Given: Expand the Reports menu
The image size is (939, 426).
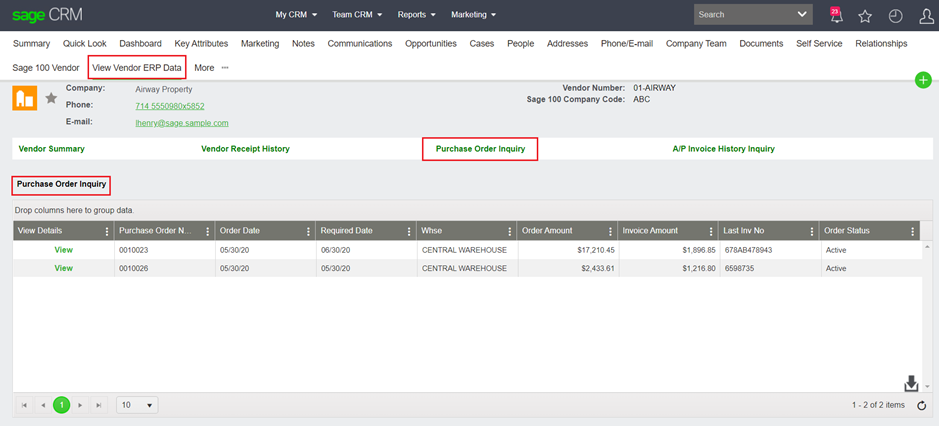Looking at the screenshot, I should click(417, 15).
